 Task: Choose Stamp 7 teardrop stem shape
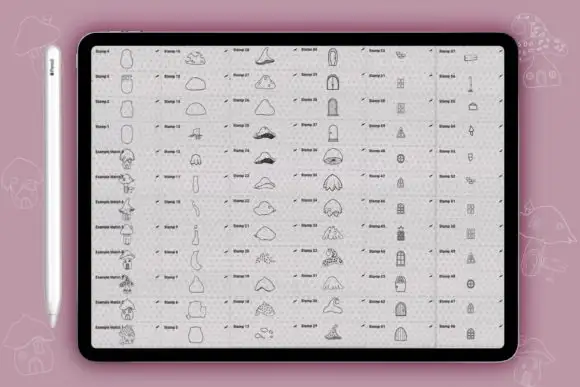click(195, 285)
